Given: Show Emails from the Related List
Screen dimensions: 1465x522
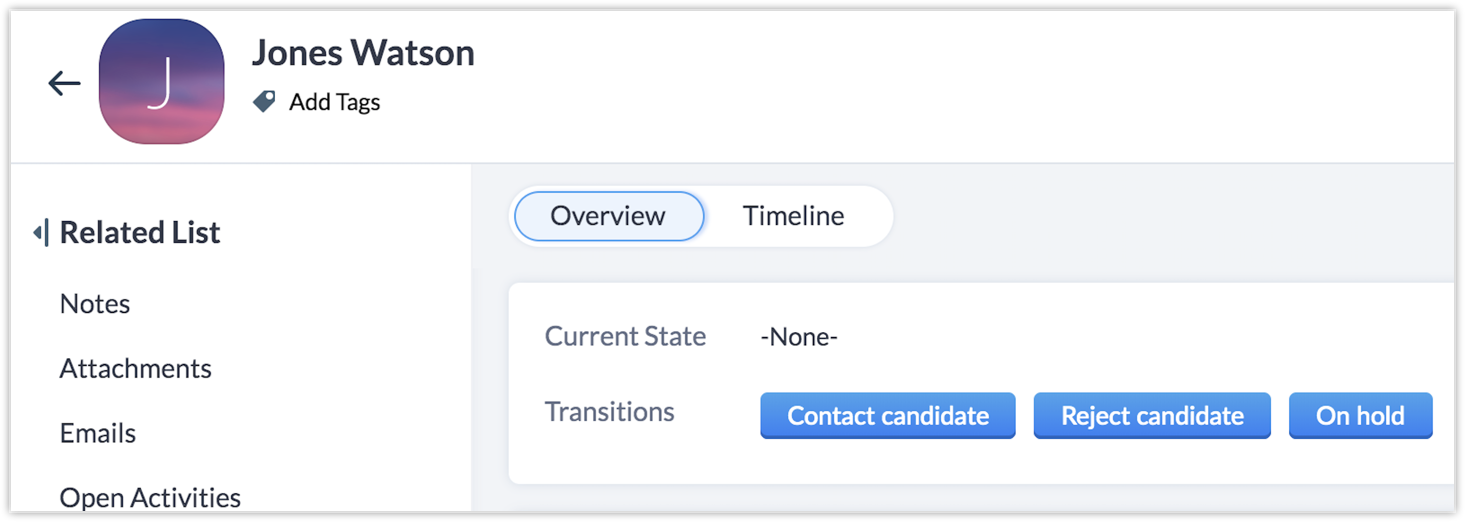Looking at the screenshot, I should tap(98, 434).
